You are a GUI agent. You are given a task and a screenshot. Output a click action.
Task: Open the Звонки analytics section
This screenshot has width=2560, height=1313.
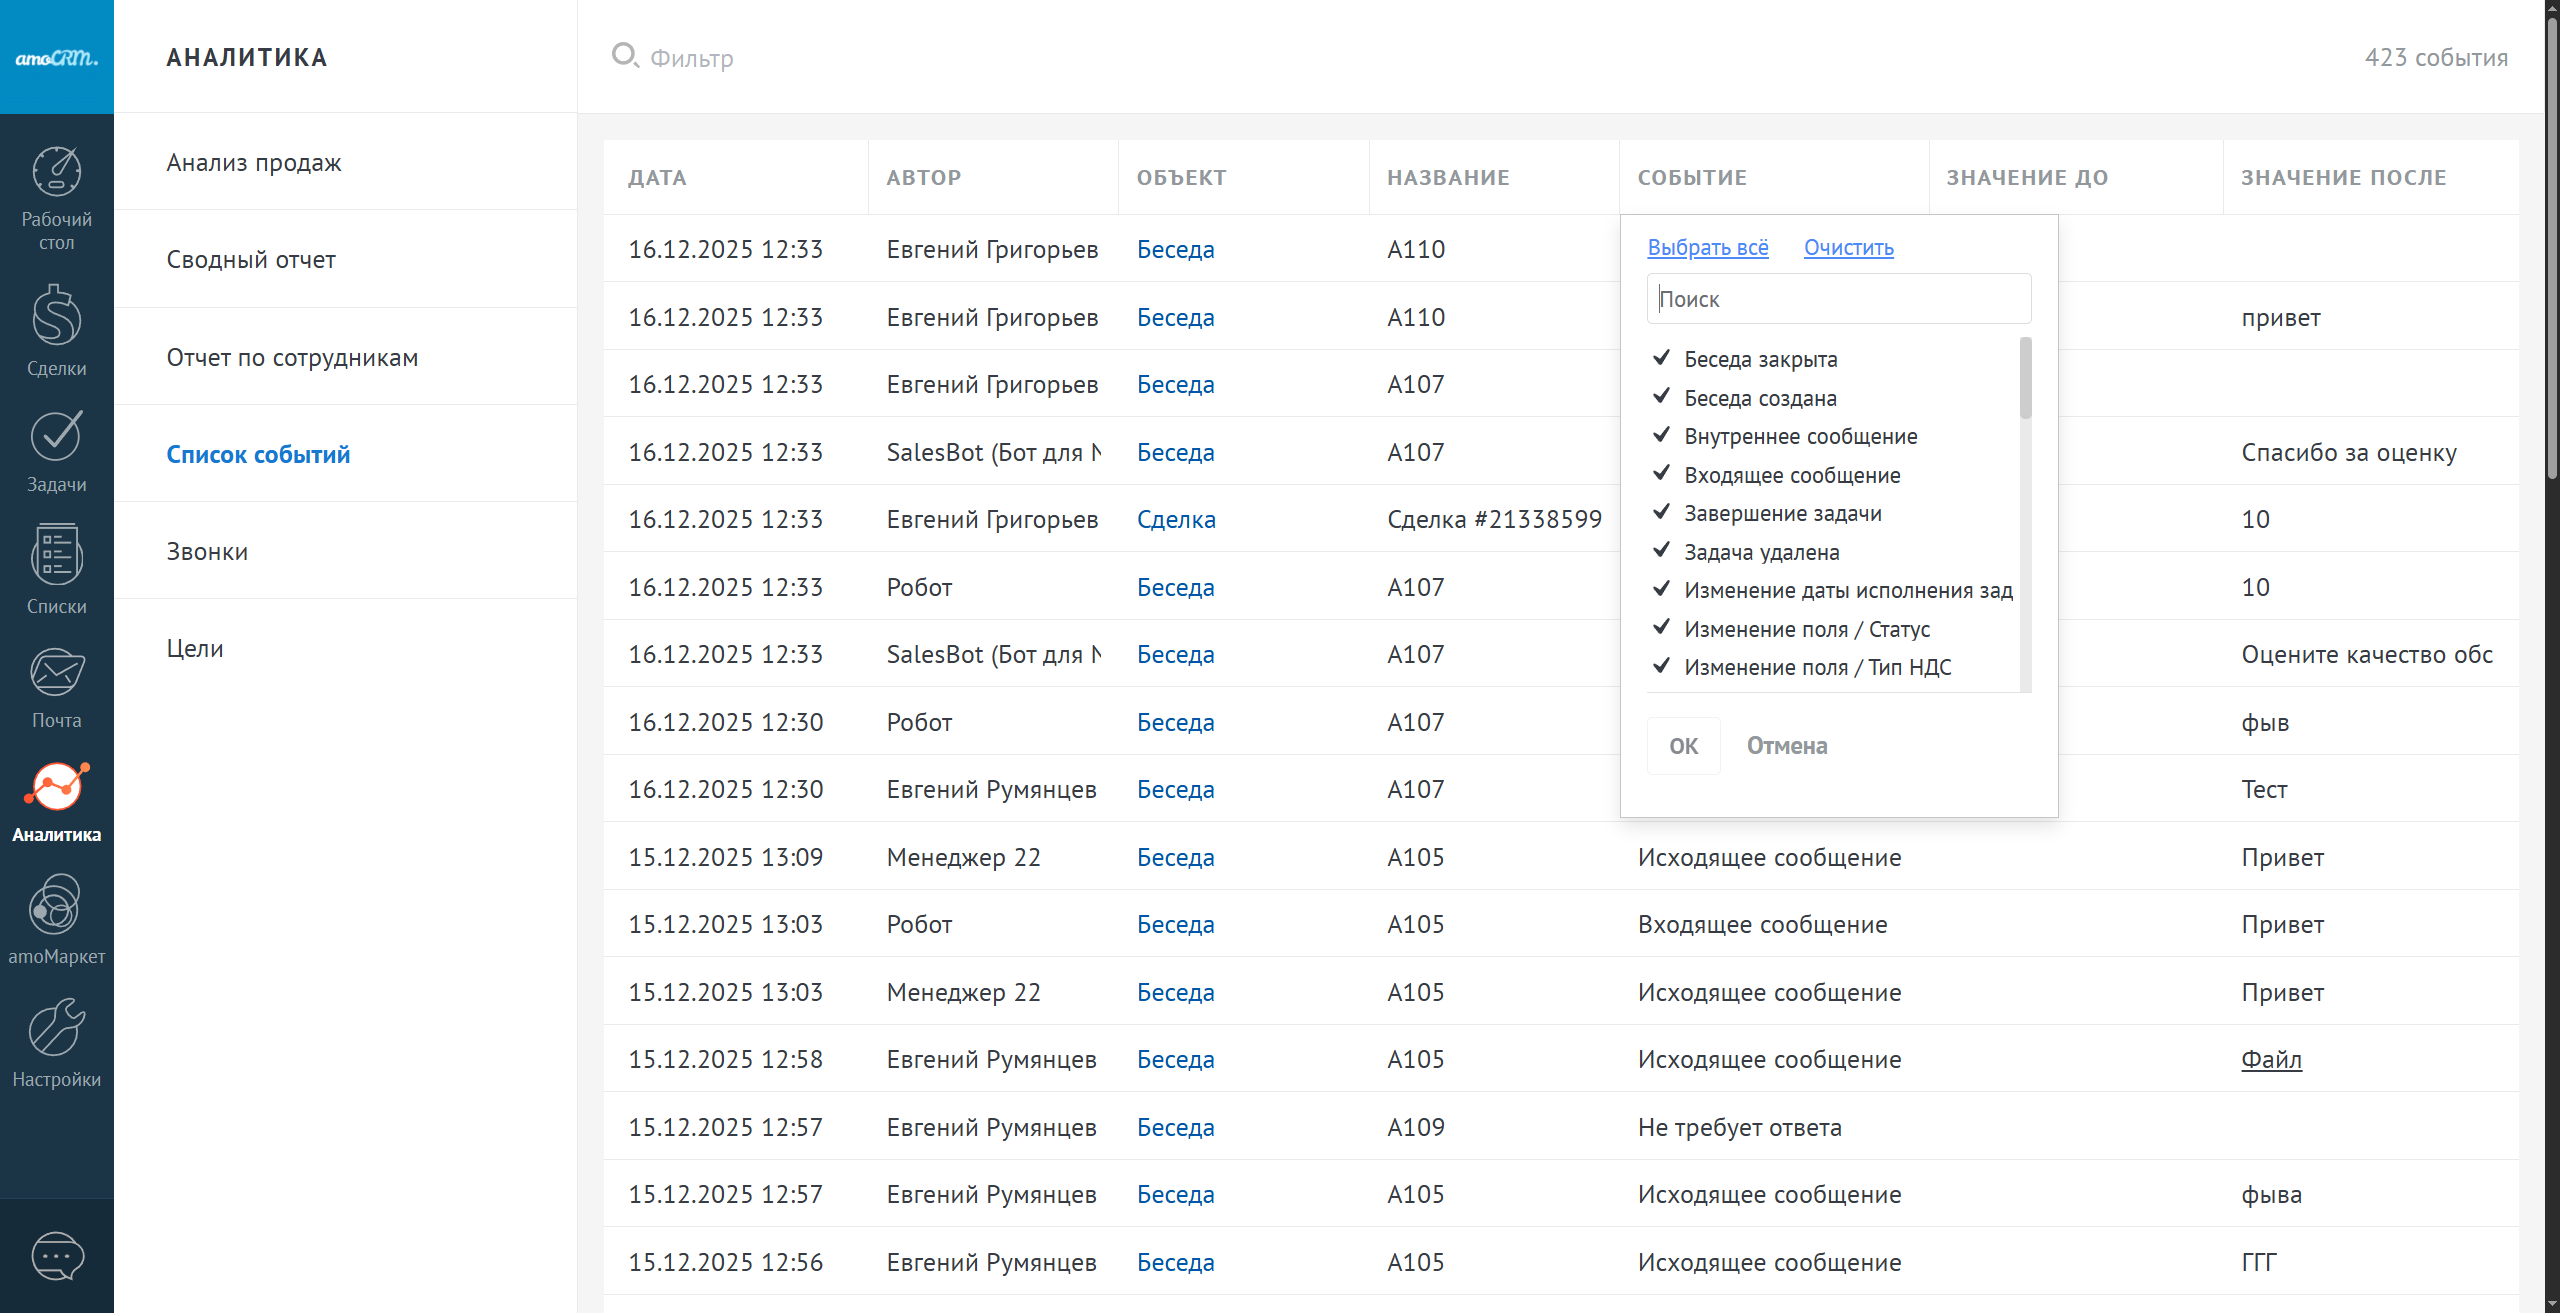207,551
